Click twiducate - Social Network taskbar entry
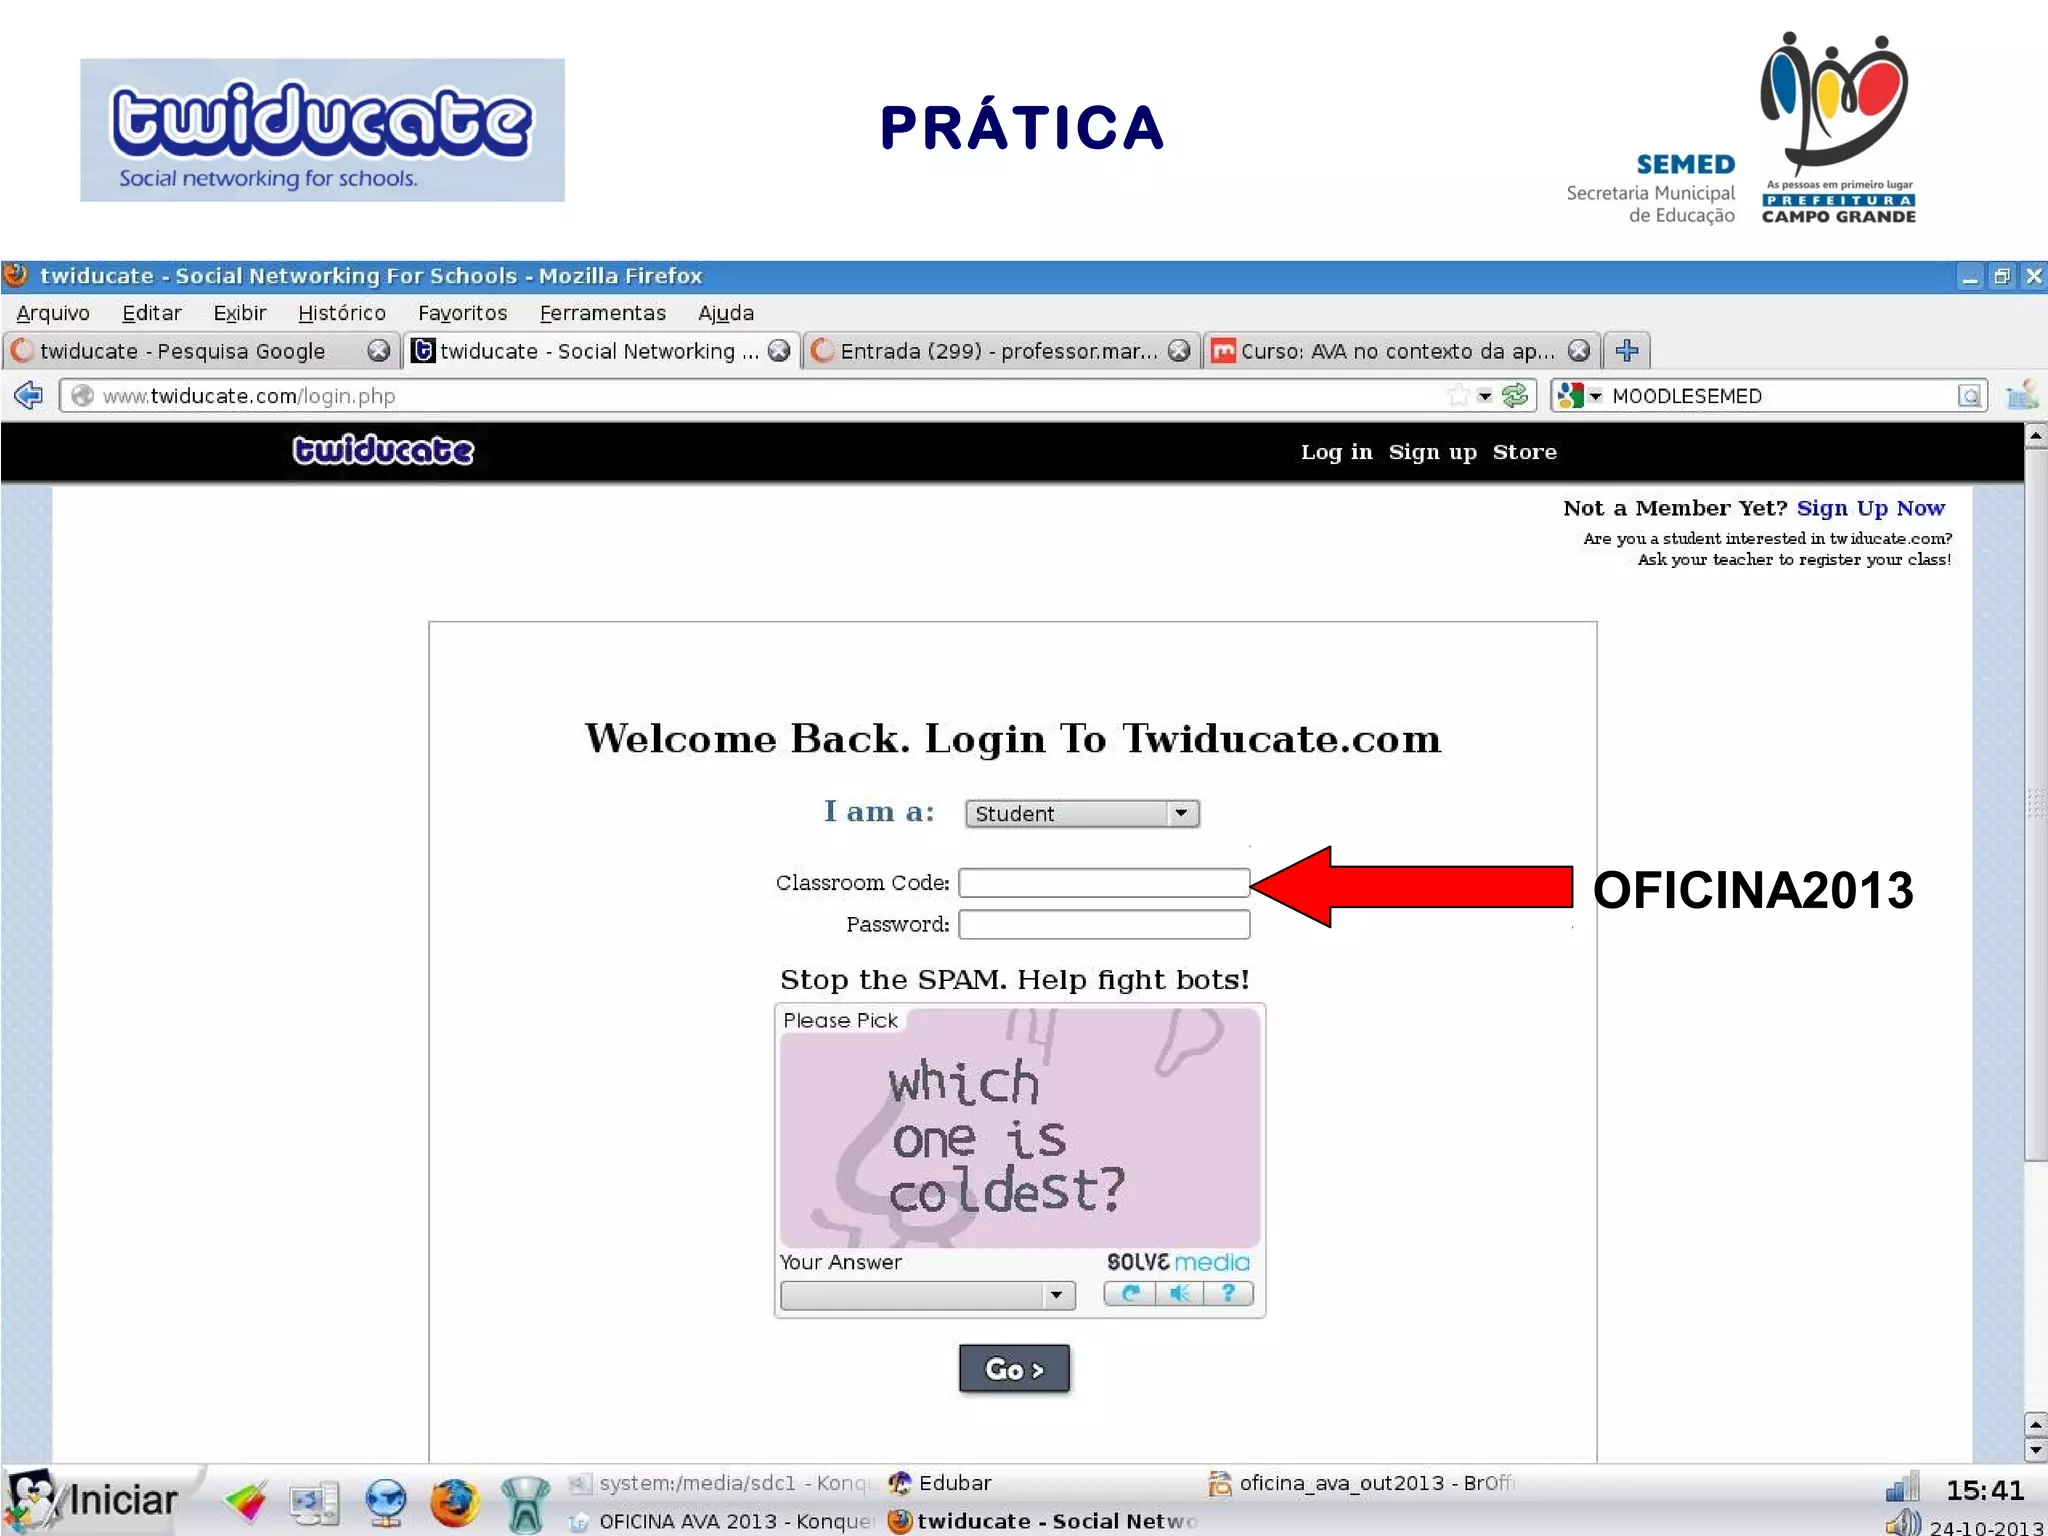2048x1536 pixels. [x=1042, y=1521]
